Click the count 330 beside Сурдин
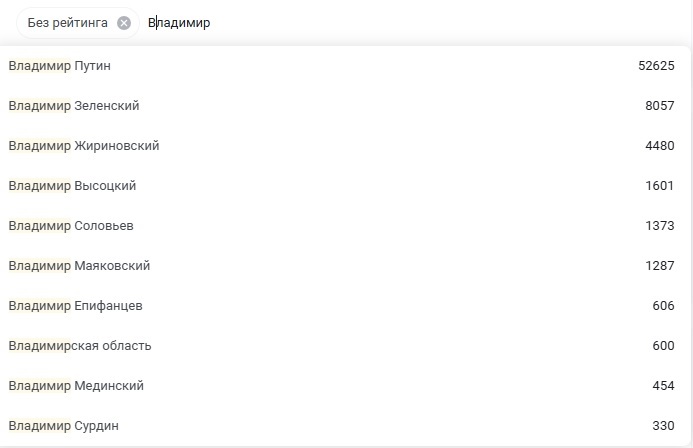Image resolution: width=693 pixels, height=448 pixels. pos(663,425)
